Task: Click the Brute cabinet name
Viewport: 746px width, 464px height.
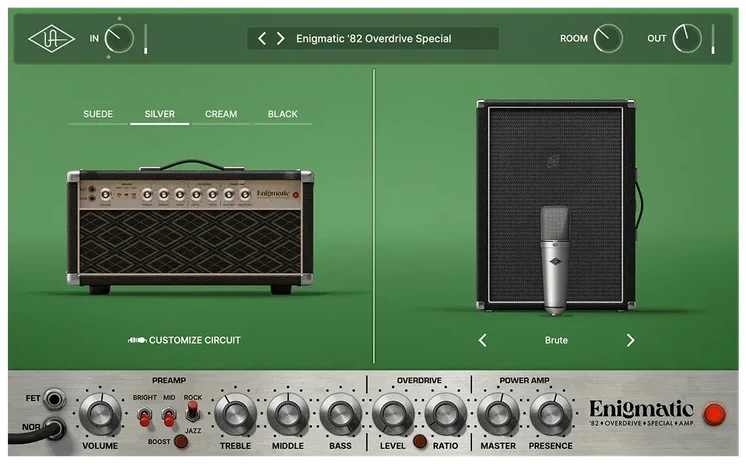Action: tap(556, 340)
